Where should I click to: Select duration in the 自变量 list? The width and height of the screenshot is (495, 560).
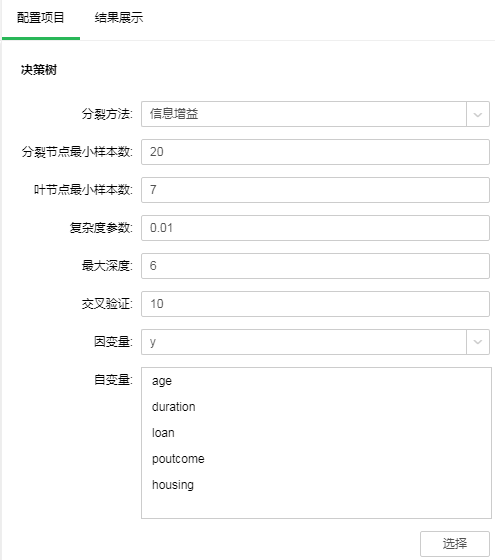(x=174, y=407)
